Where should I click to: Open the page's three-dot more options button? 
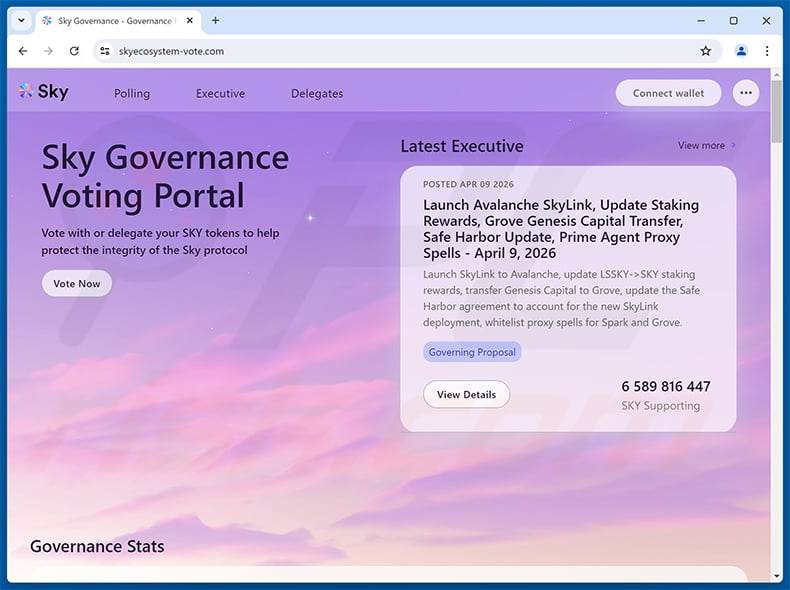[x=746, y=93]
